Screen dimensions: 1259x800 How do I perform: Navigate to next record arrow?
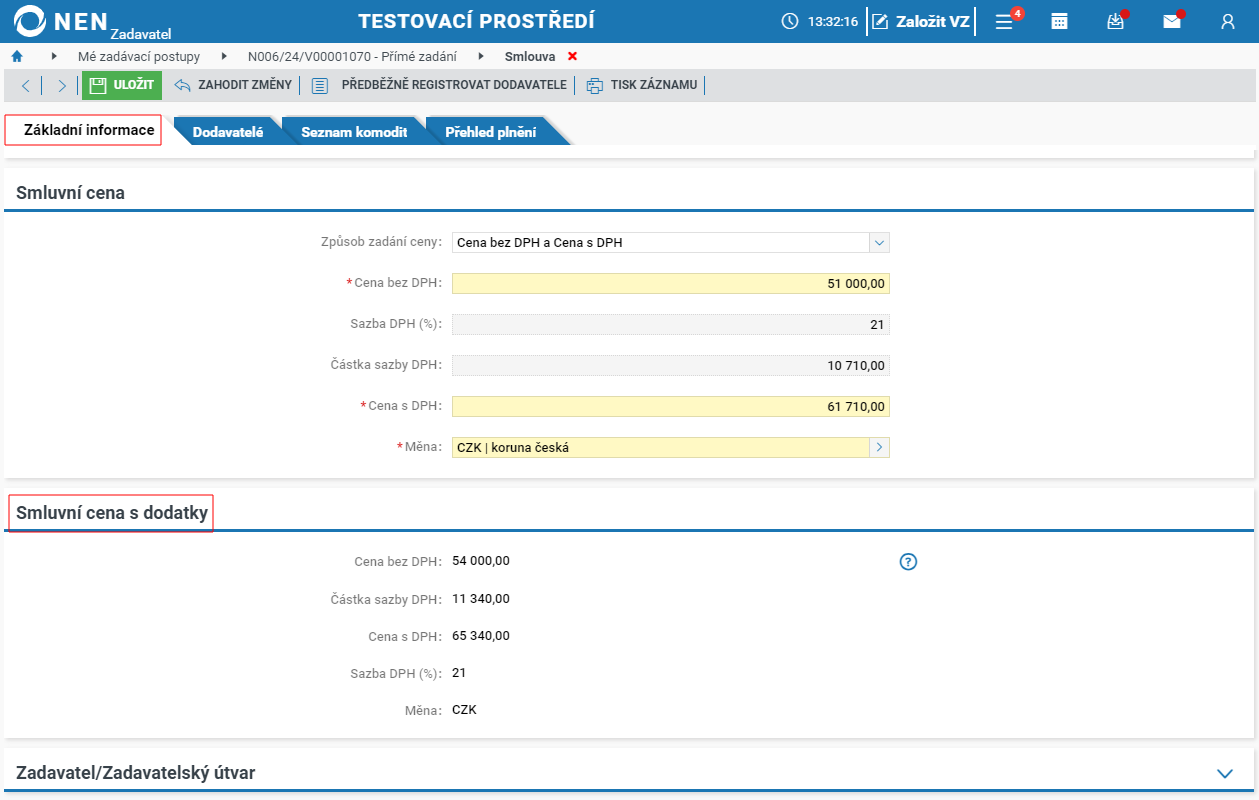click(61, 85)
